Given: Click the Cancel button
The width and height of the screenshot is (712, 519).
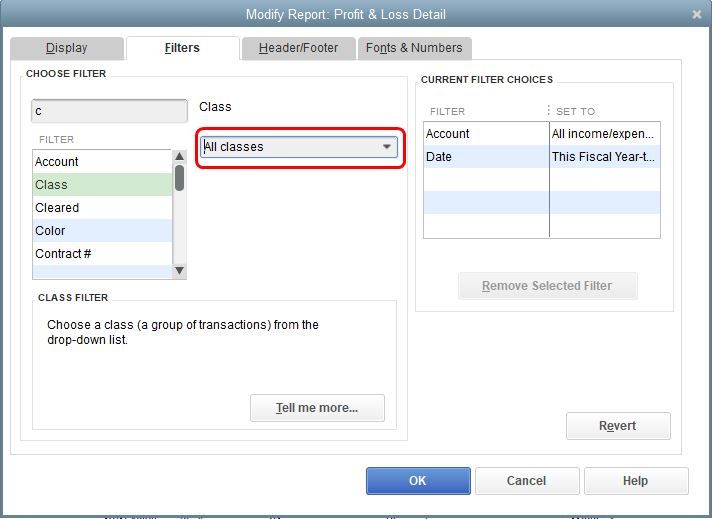Looking at the screenshot, I should click(x=527, y=481).
